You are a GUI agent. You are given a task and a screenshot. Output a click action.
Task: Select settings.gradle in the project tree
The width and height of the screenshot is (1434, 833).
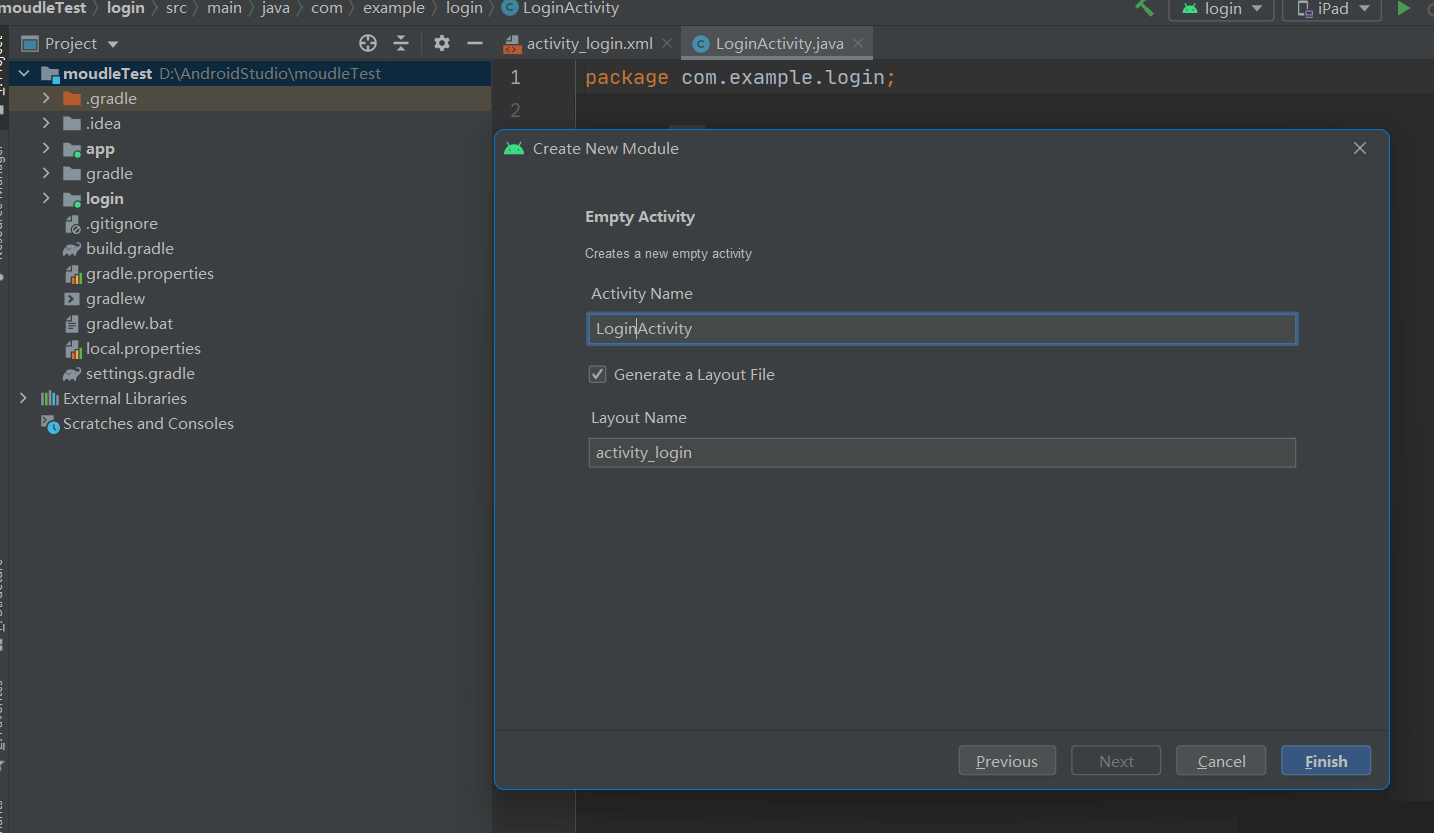140,373
